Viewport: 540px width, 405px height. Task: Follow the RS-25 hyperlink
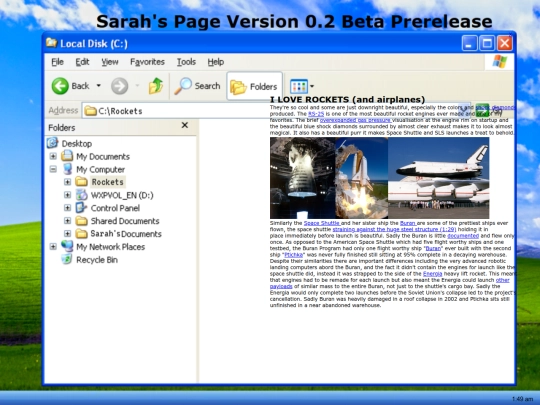[316, 114]
